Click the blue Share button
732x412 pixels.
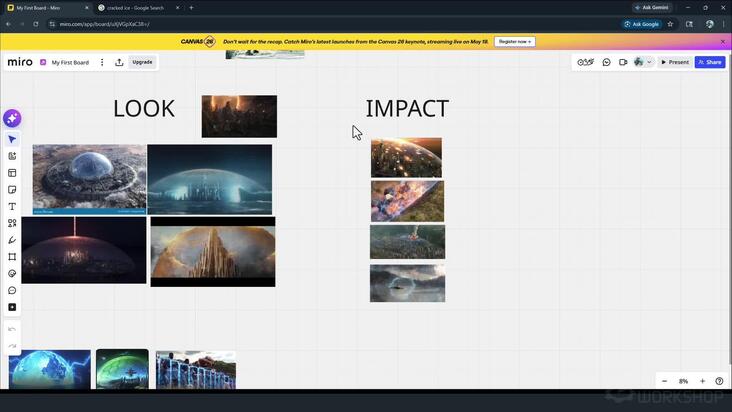coord(710,62)
